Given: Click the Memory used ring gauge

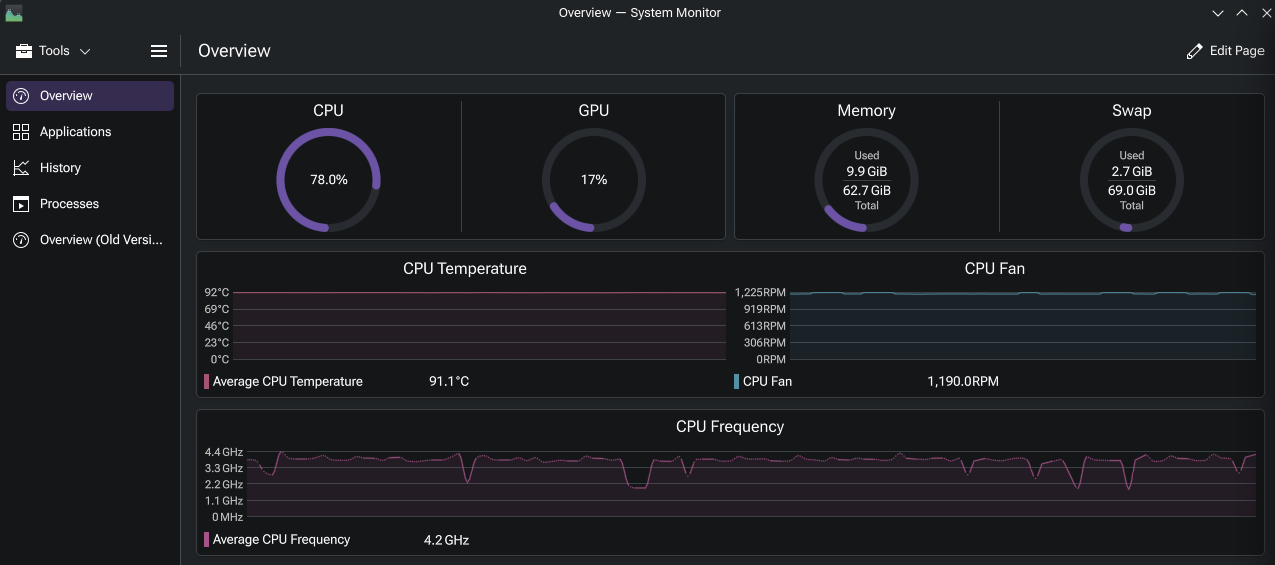Looking at the screenshot, I should tap(866, 180).
